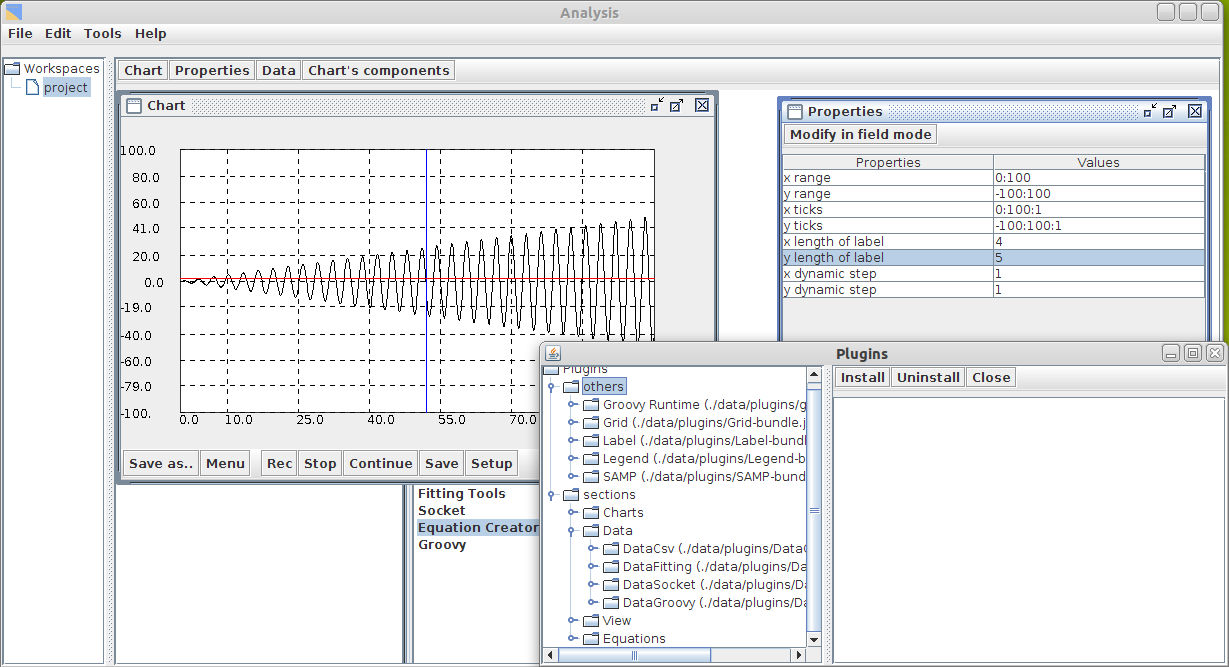This screenshot has height=667, width=1229.
Task: Click the Java icon in Plugins title bar
Action: (x=553, y=353)
